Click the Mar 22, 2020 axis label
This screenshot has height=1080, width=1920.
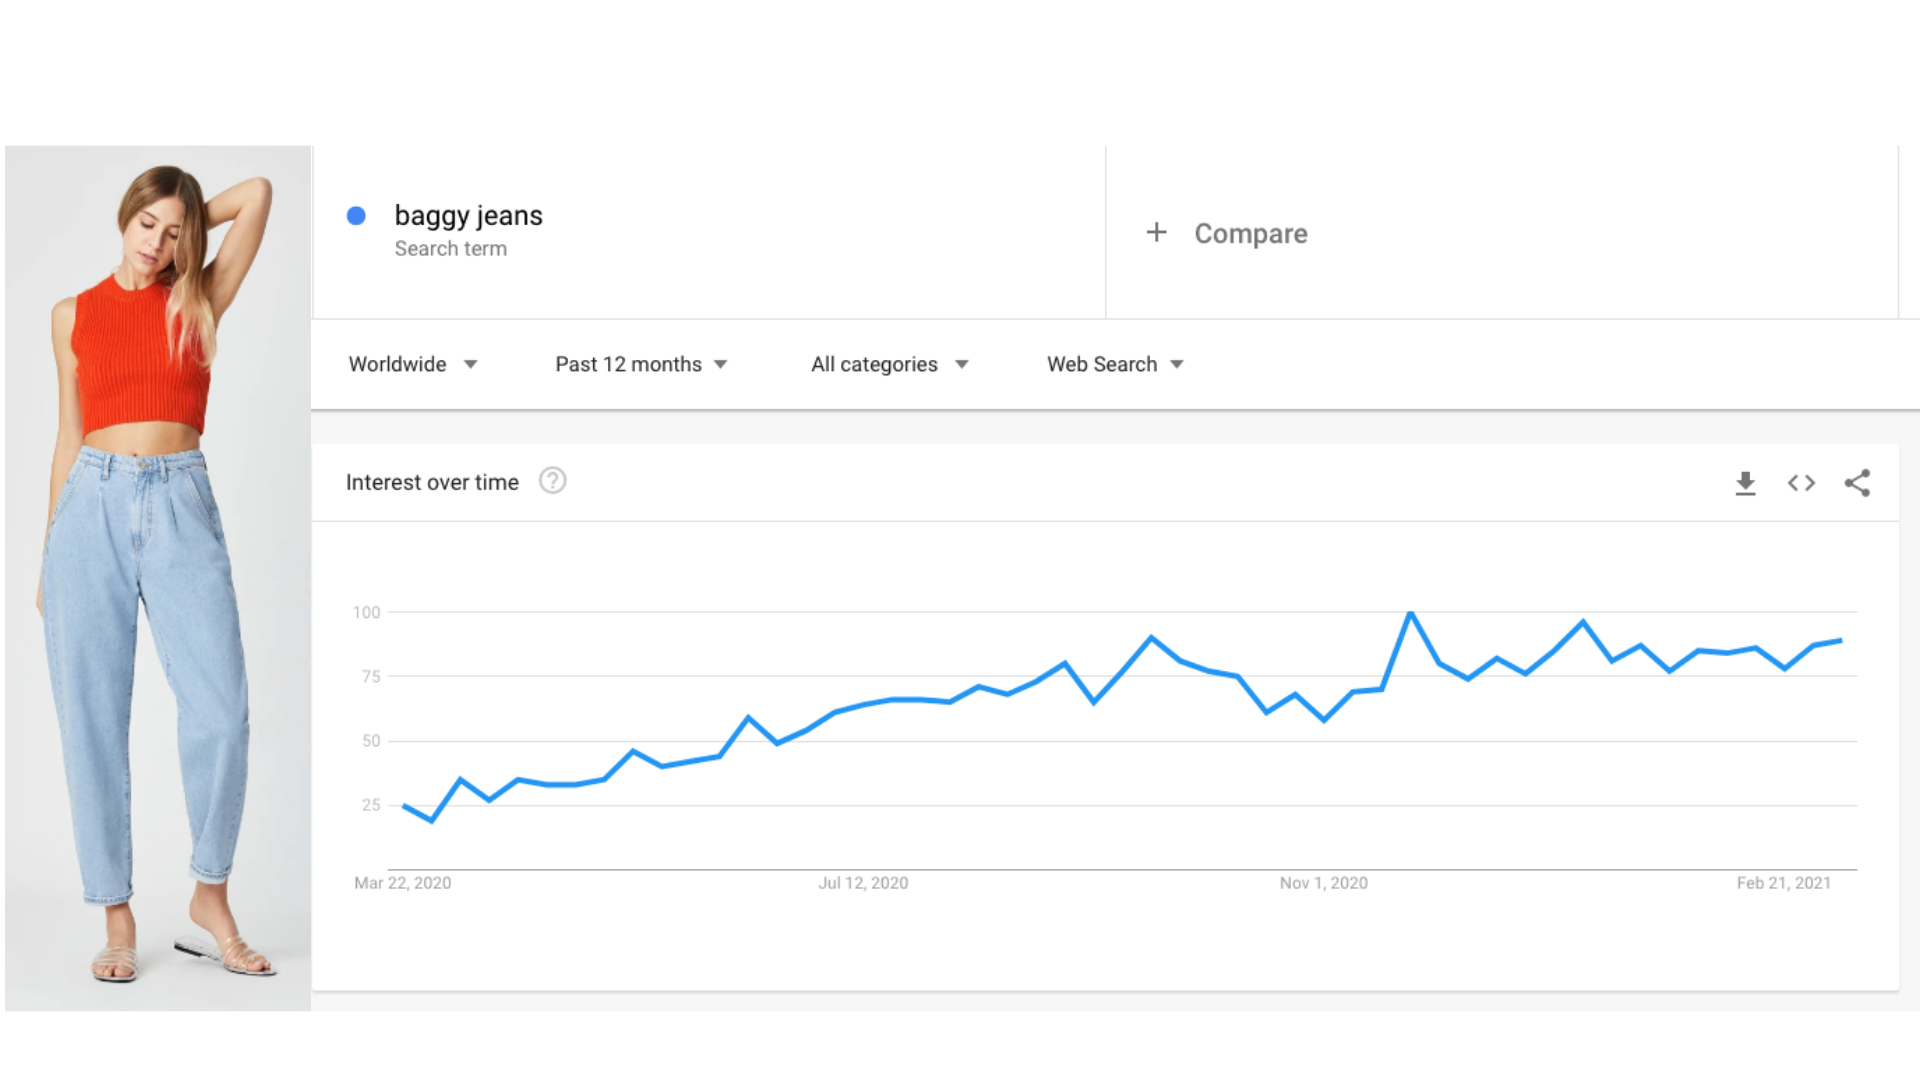point(402,883)
